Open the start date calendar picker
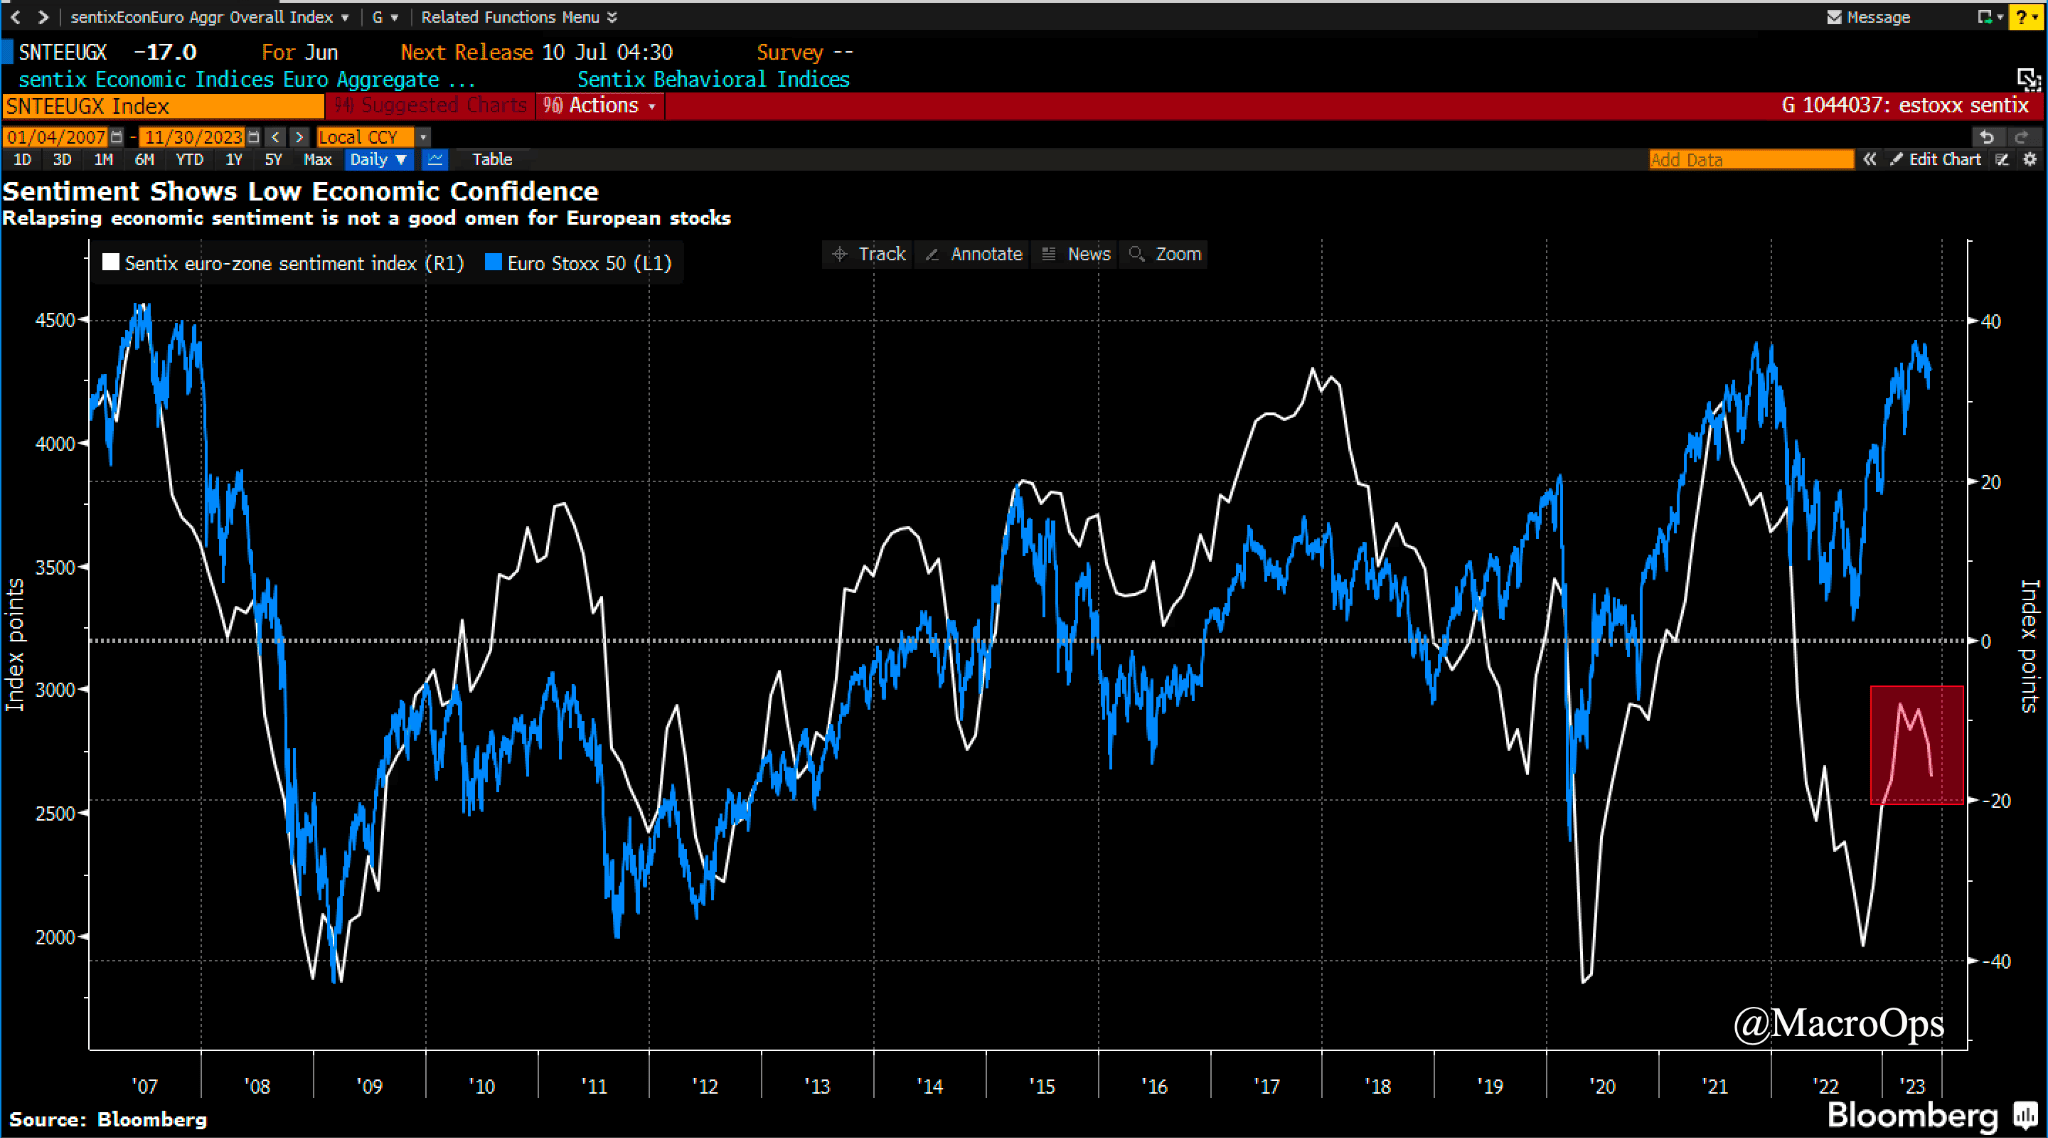2048x1138 pixels. 117,137
